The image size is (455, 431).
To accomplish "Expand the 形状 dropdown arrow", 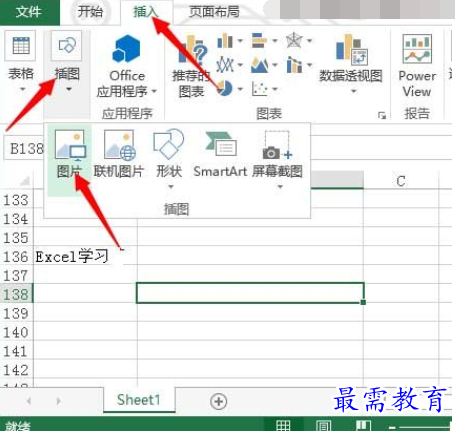I will tap(171, 187).
